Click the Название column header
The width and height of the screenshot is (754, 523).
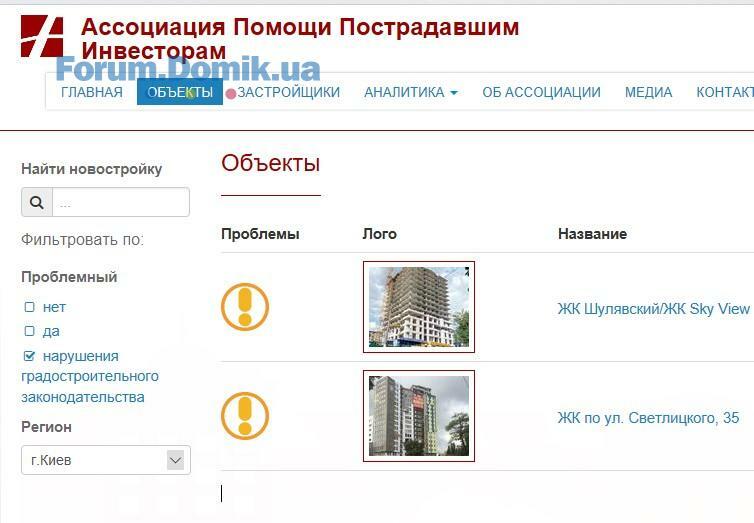click(592, 234)
